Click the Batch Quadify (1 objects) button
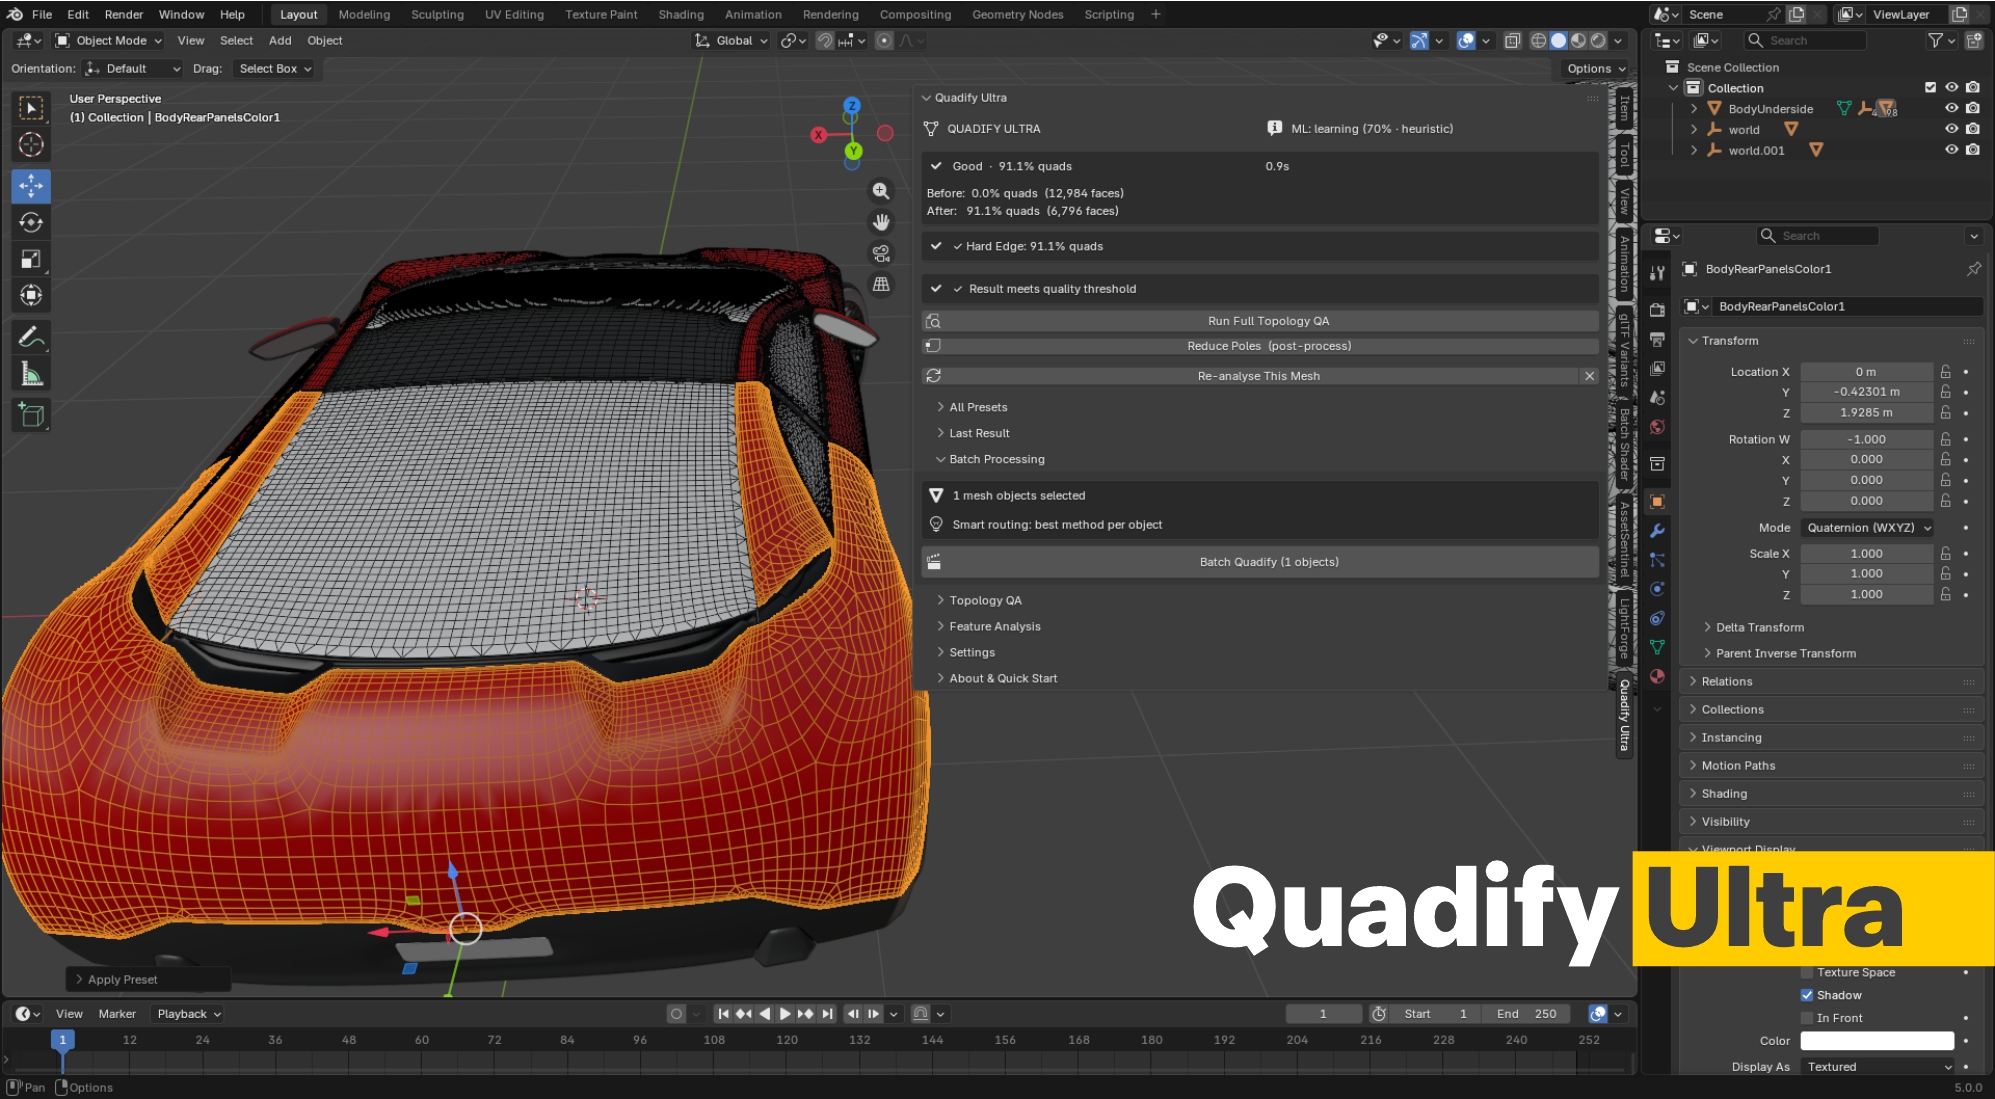The height and width of the screenshot is (1099, 1995). click(1260, 562)
